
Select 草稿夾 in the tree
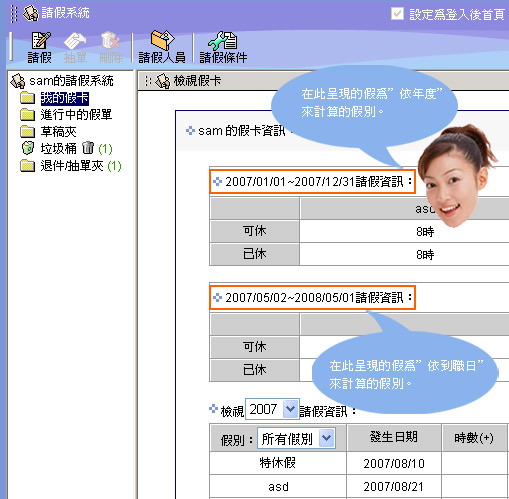[59, 132]
